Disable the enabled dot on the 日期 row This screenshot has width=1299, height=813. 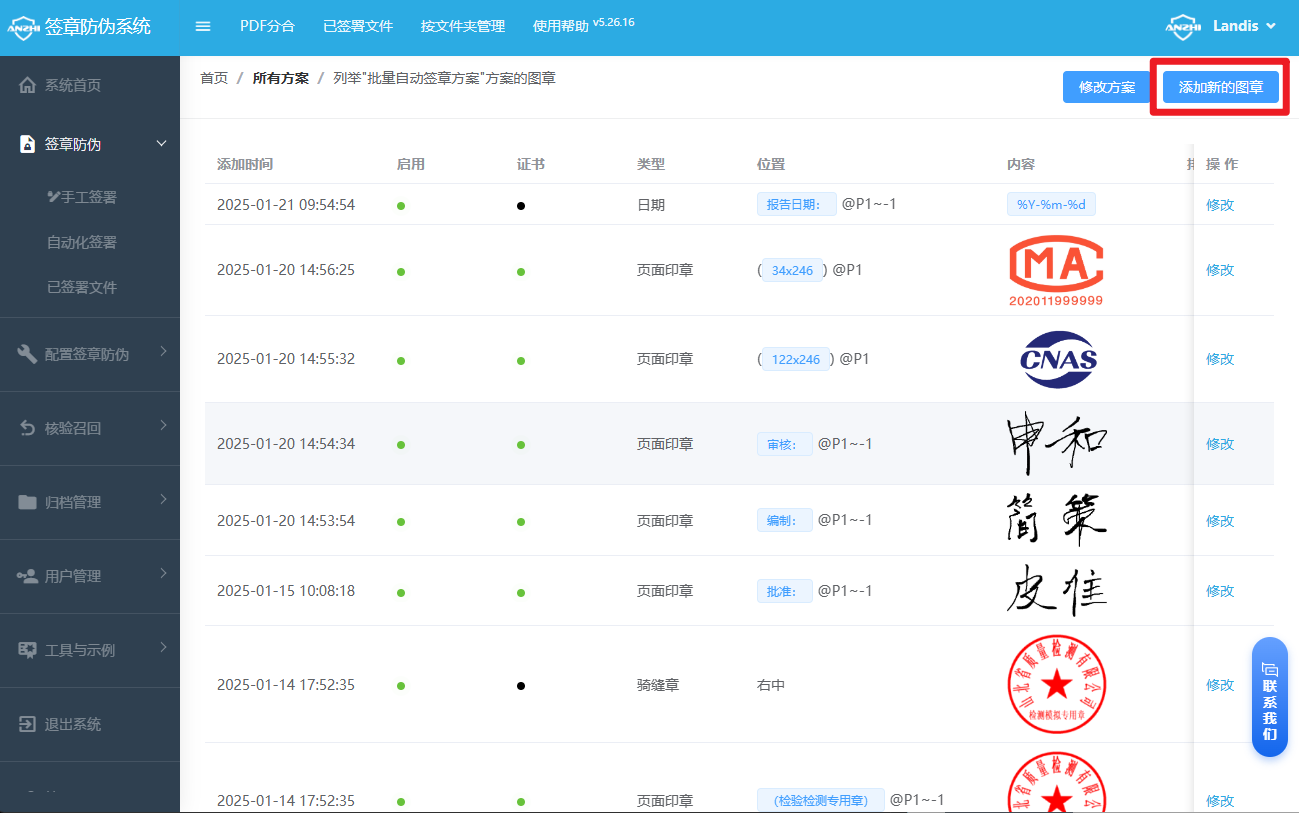(400, 205)
